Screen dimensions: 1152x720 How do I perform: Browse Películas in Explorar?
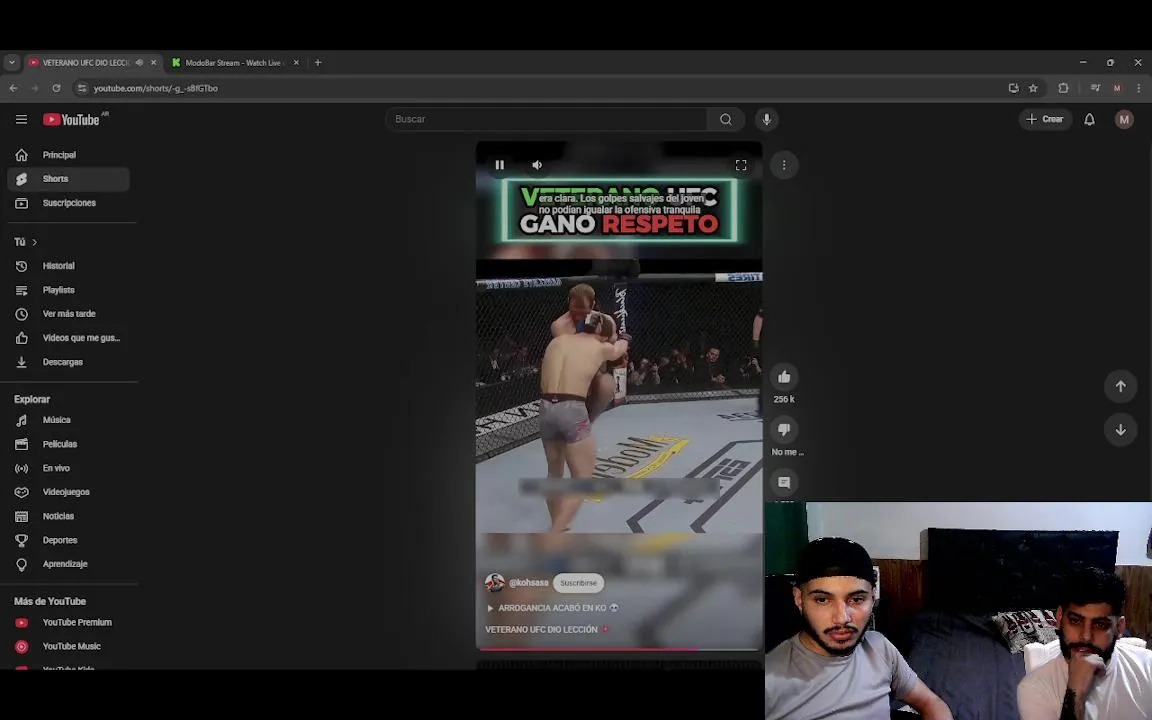point(68,444)
